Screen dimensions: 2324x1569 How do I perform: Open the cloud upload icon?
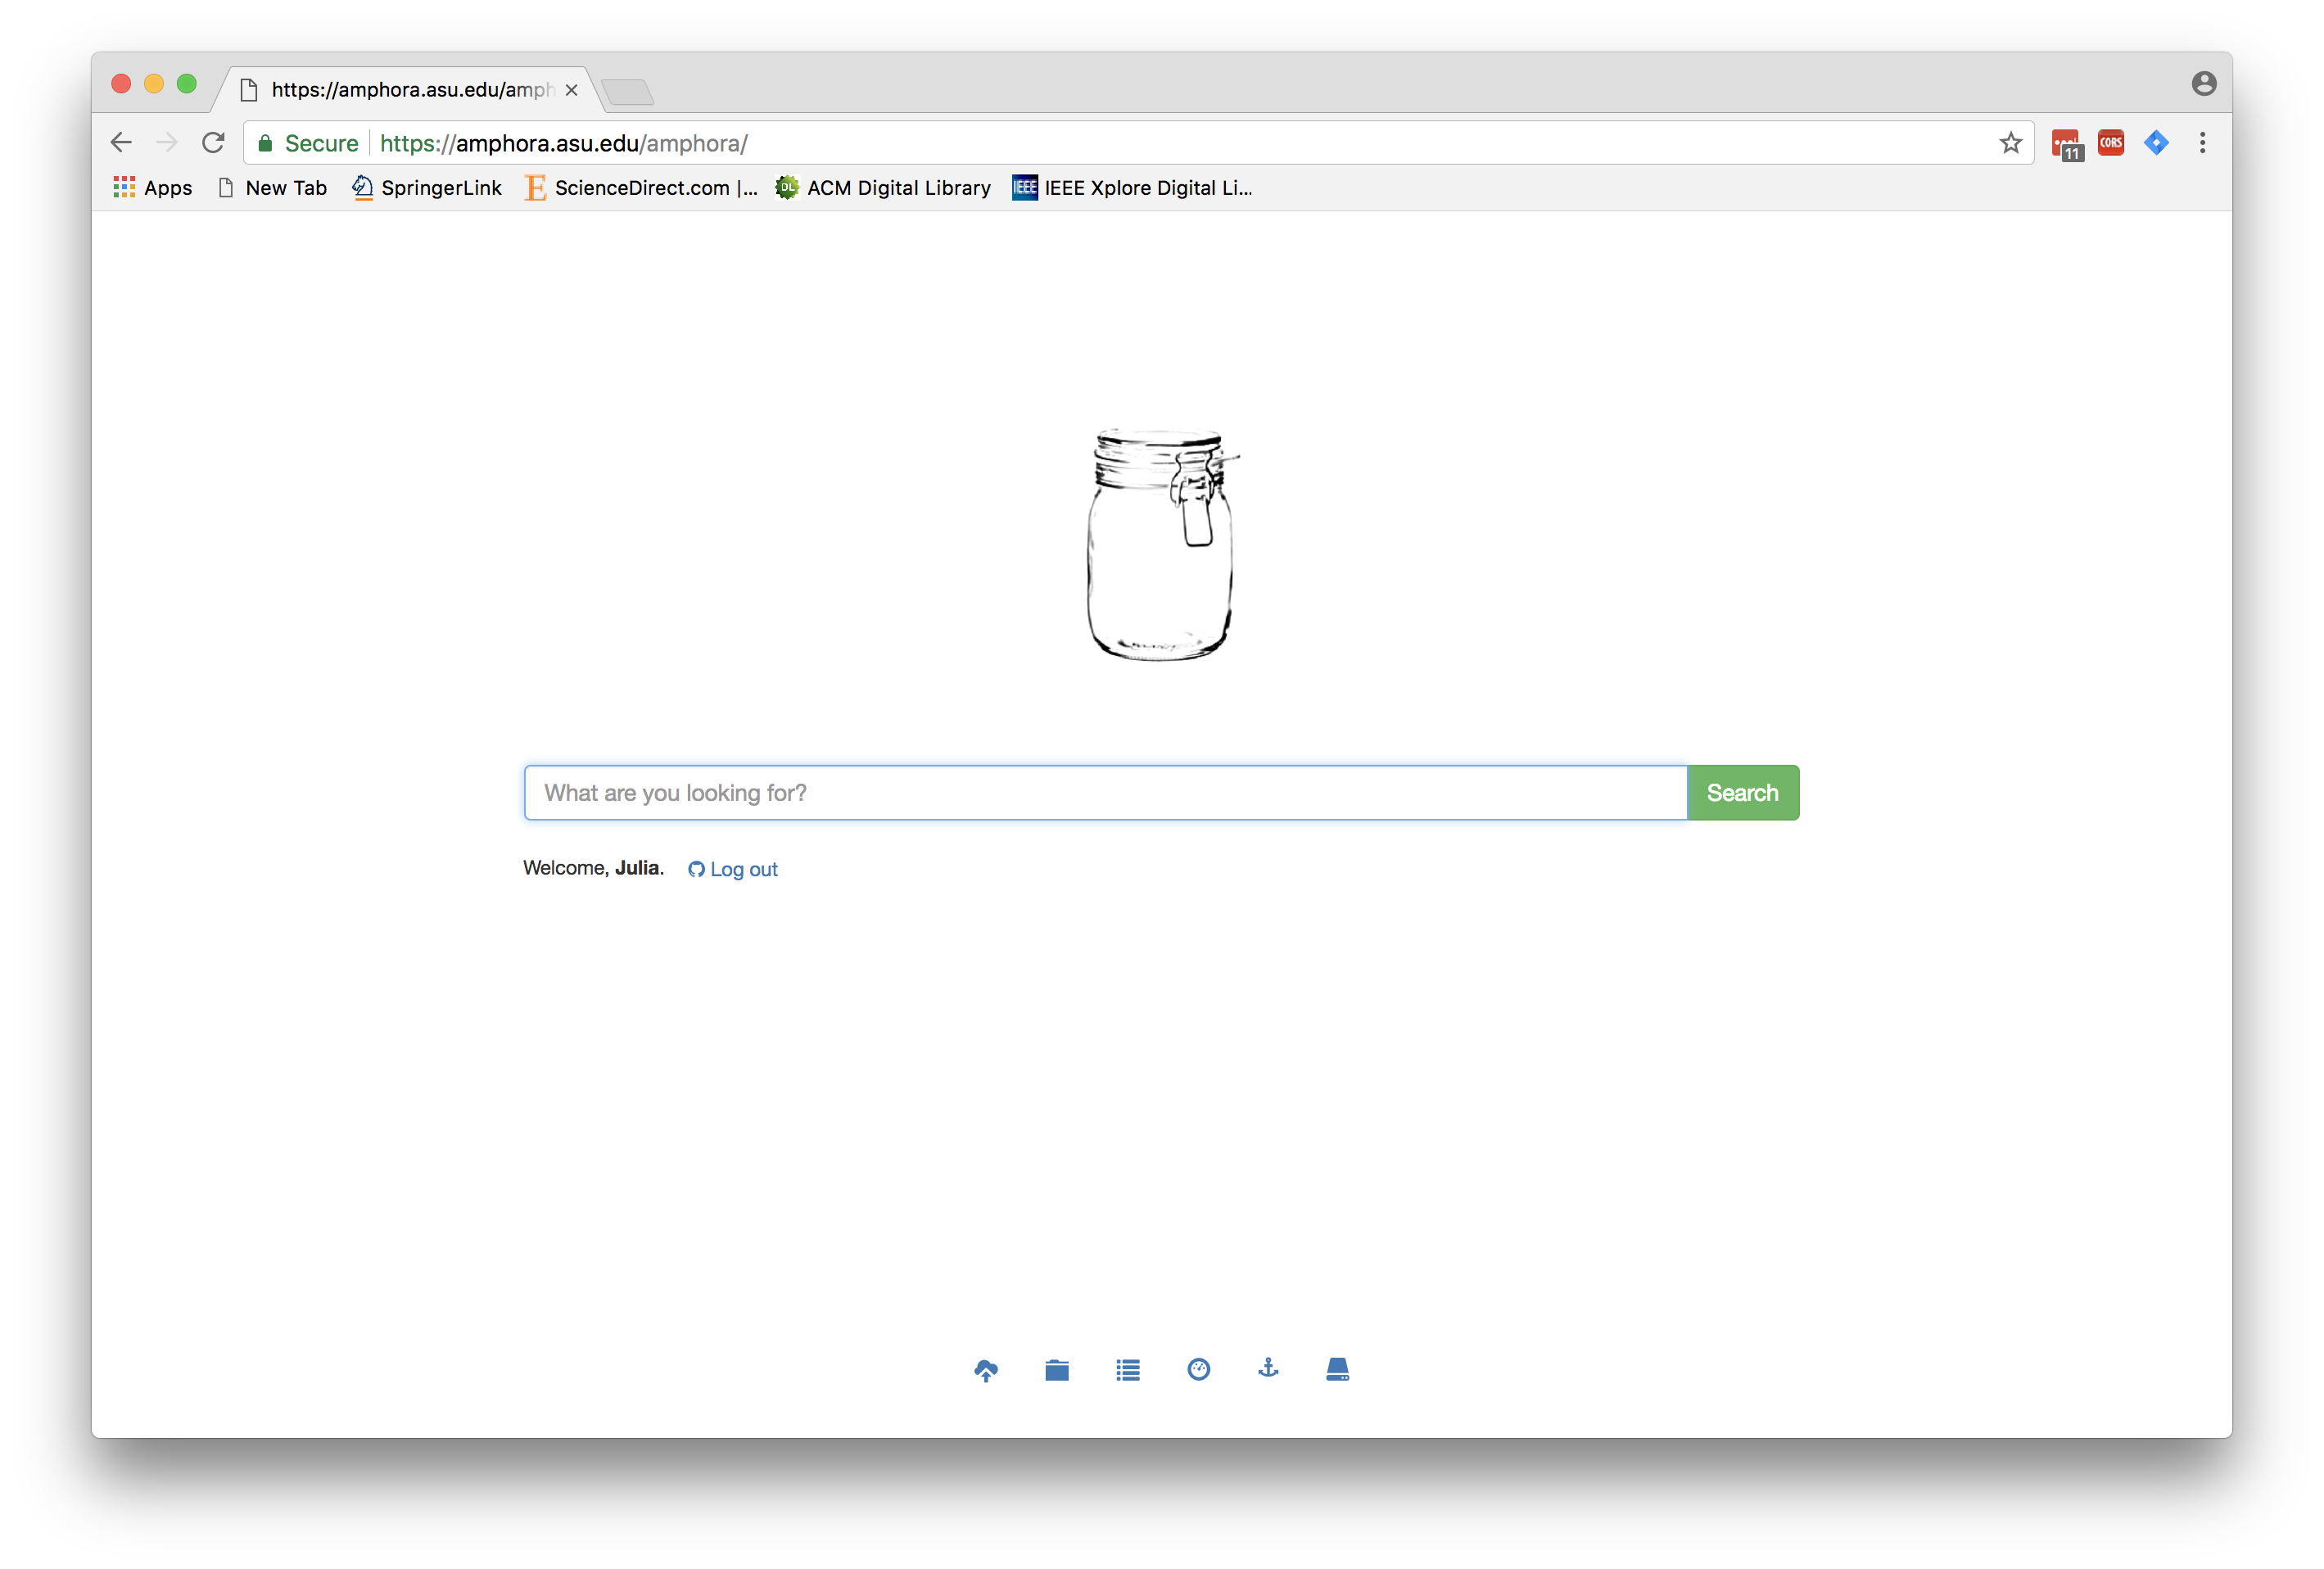coord(985,1370)
